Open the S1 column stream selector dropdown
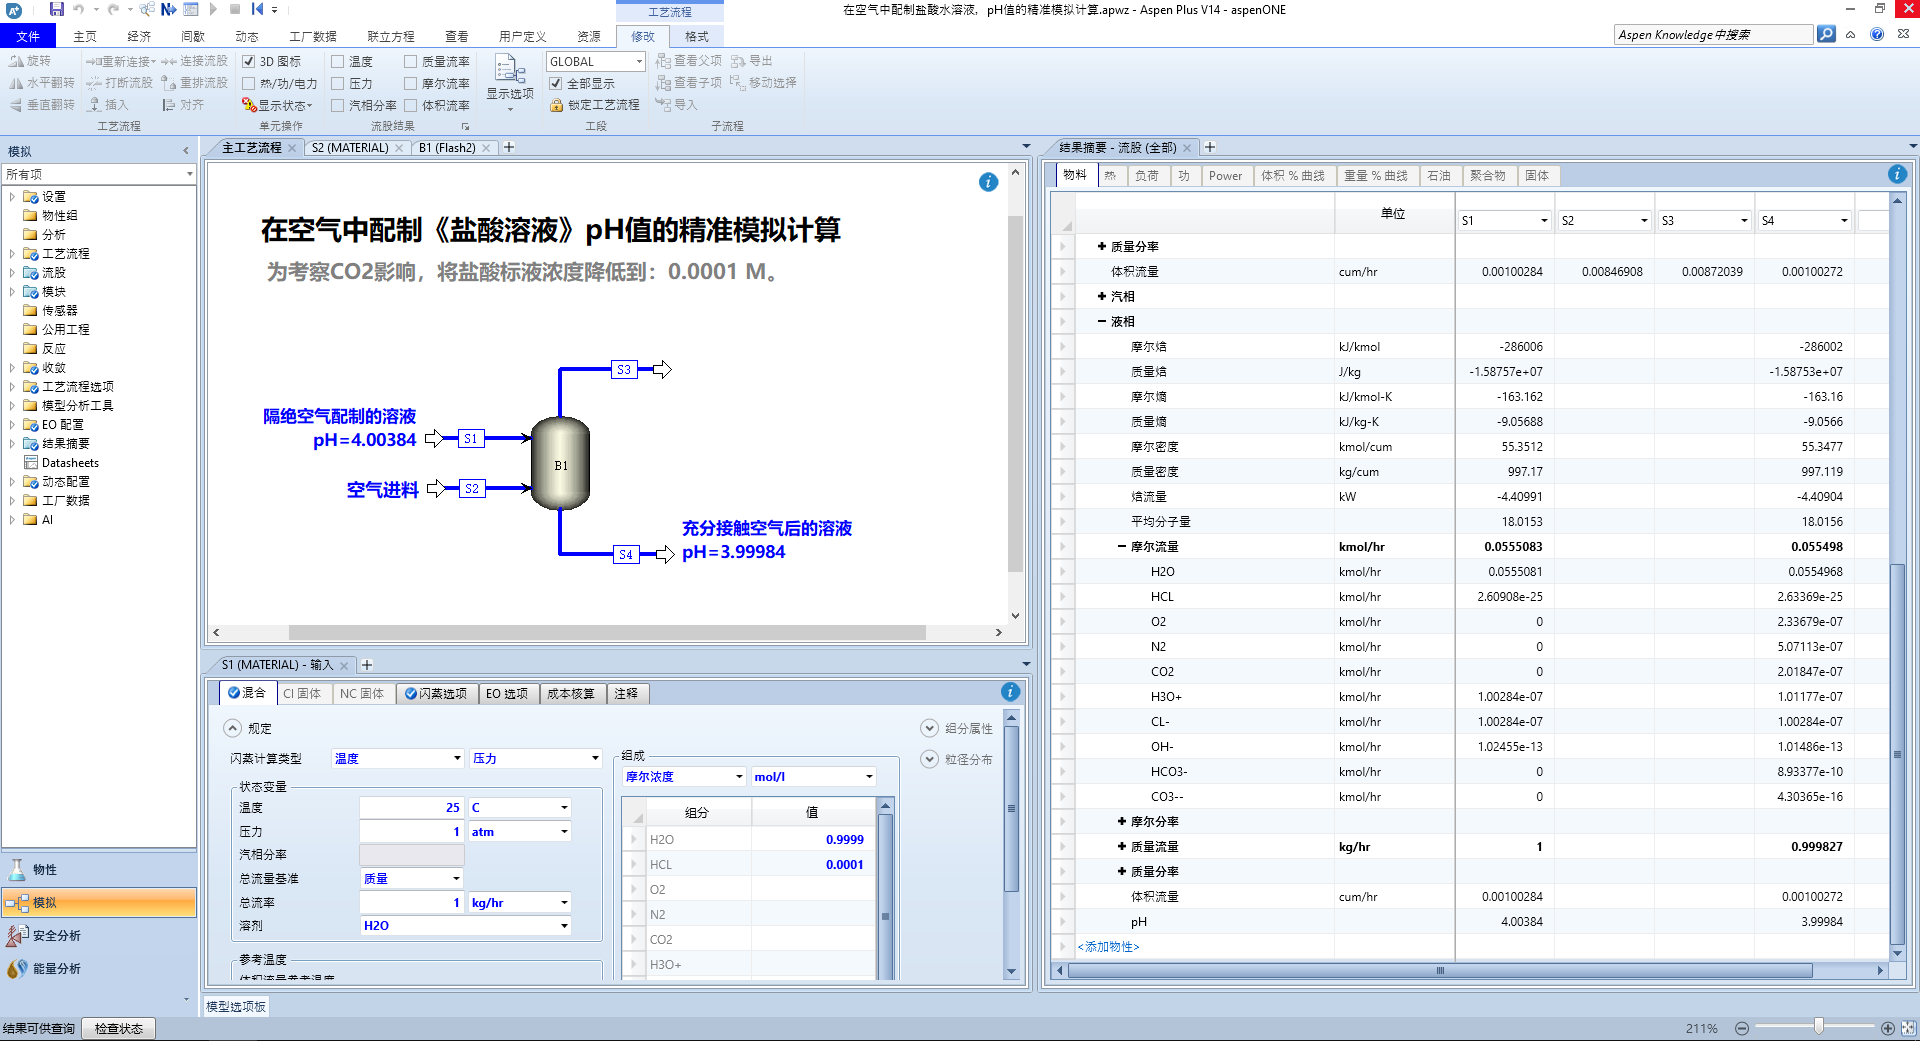Screen dimensions: 1920x1041 point(1544,220)
